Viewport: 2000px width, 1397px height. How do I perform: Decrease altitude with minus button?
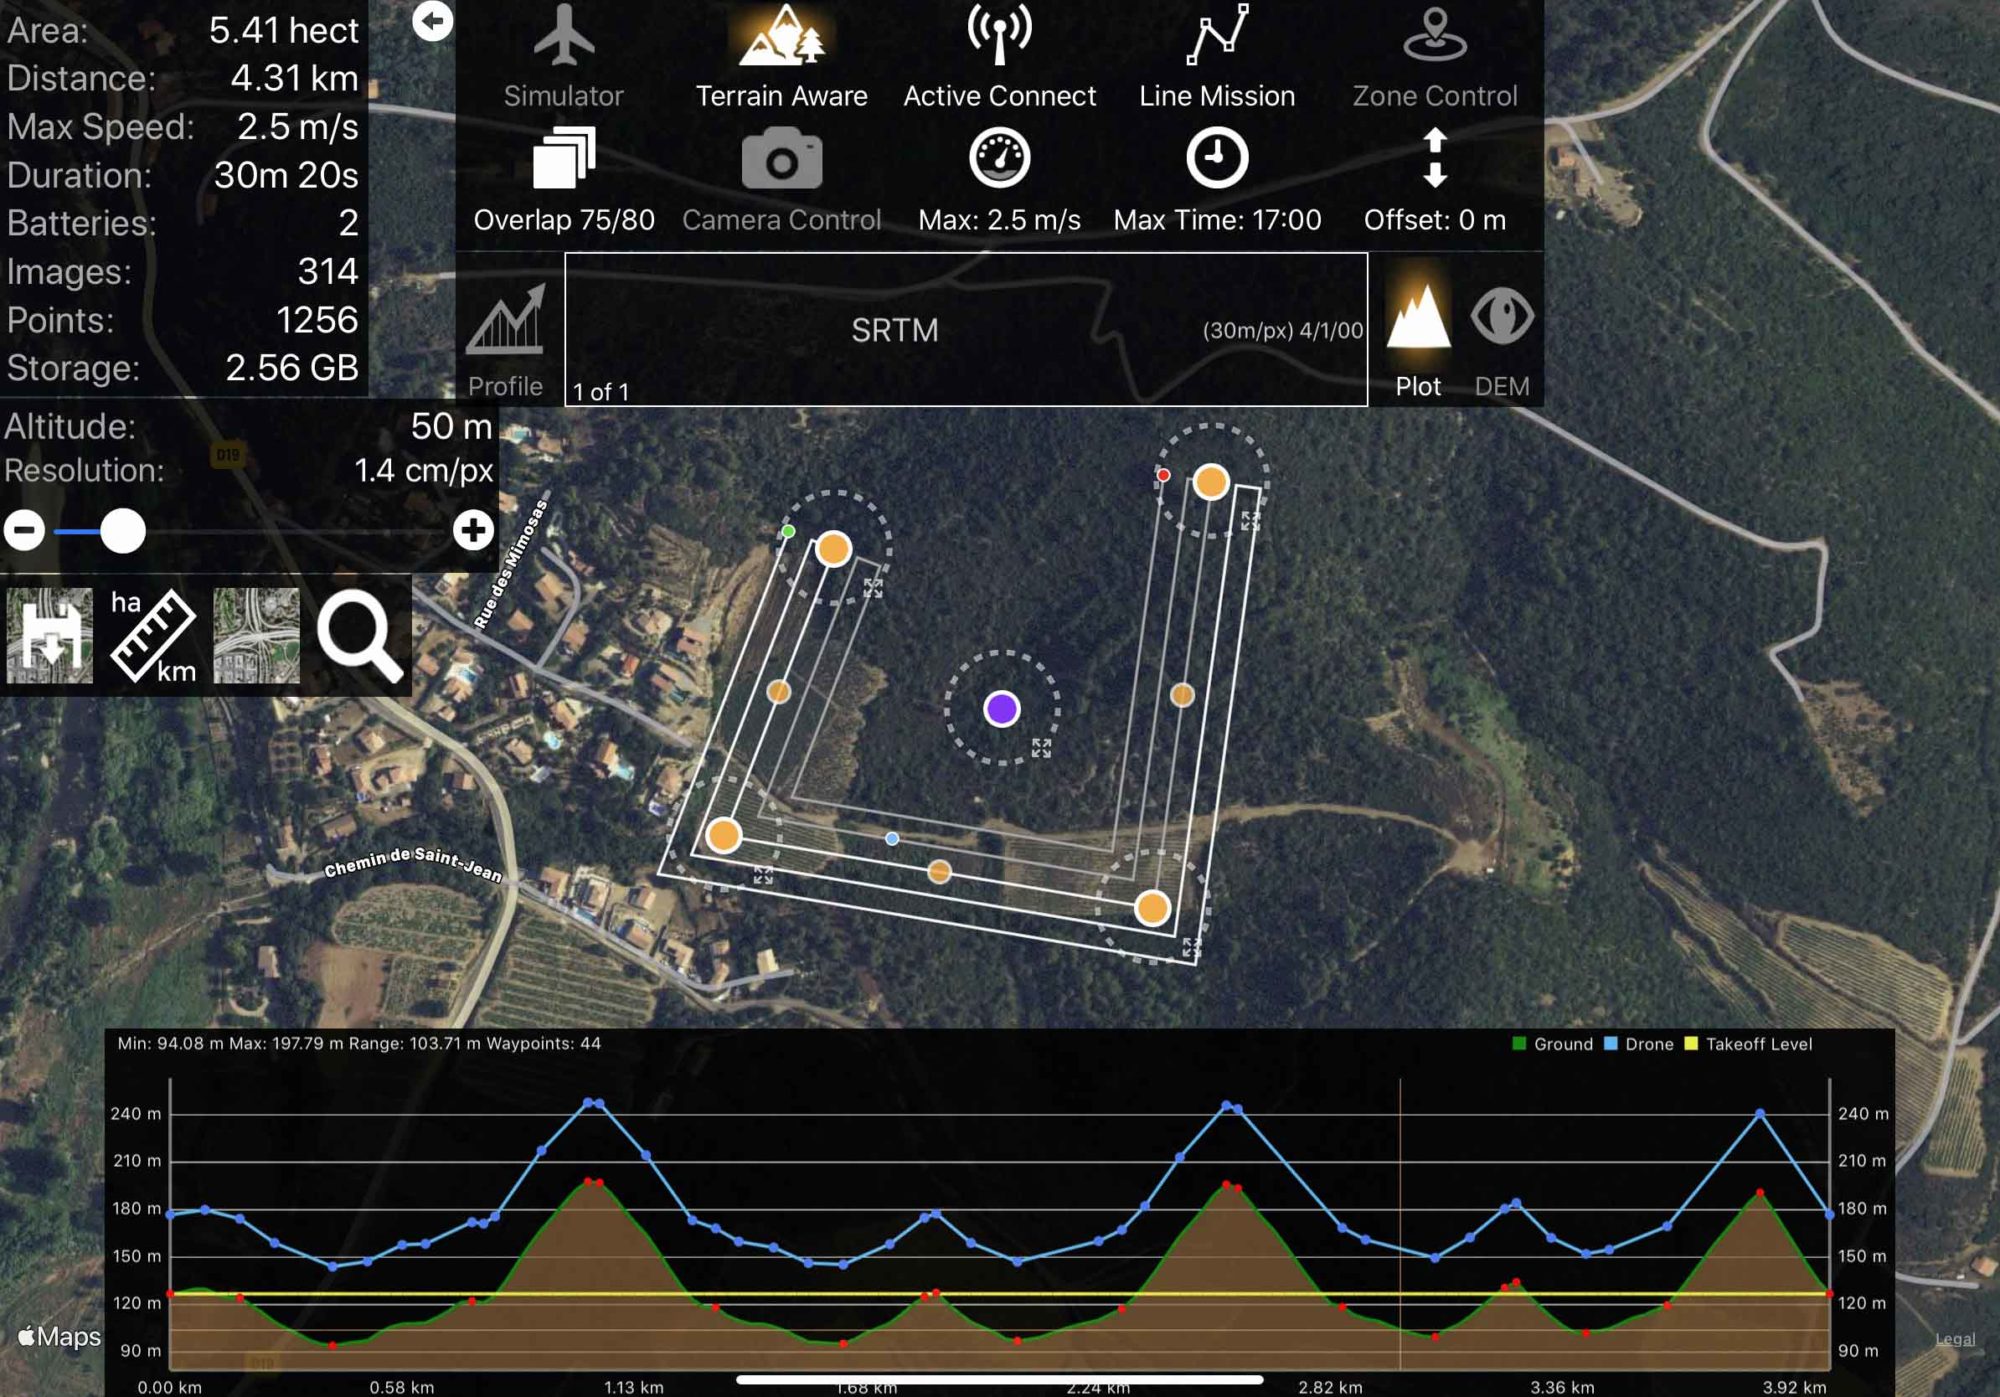pyautogui.click(x=24, y=530)
